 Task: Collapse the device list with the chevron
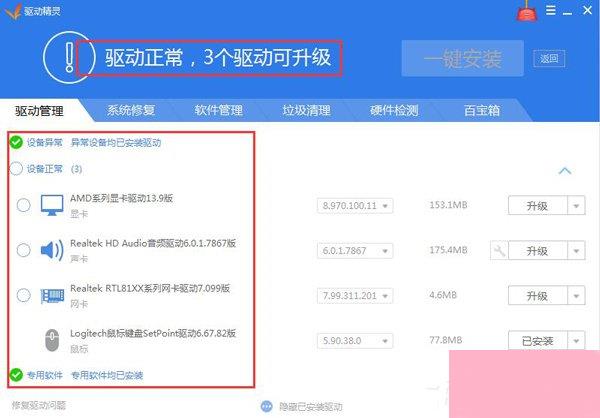point(565,171)
